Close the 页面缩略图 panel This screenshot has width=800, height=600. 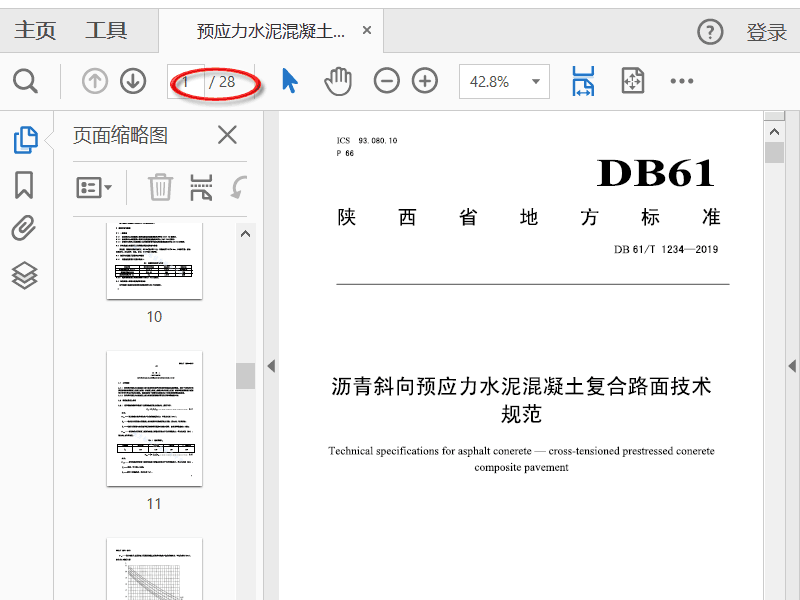point(227,135)
